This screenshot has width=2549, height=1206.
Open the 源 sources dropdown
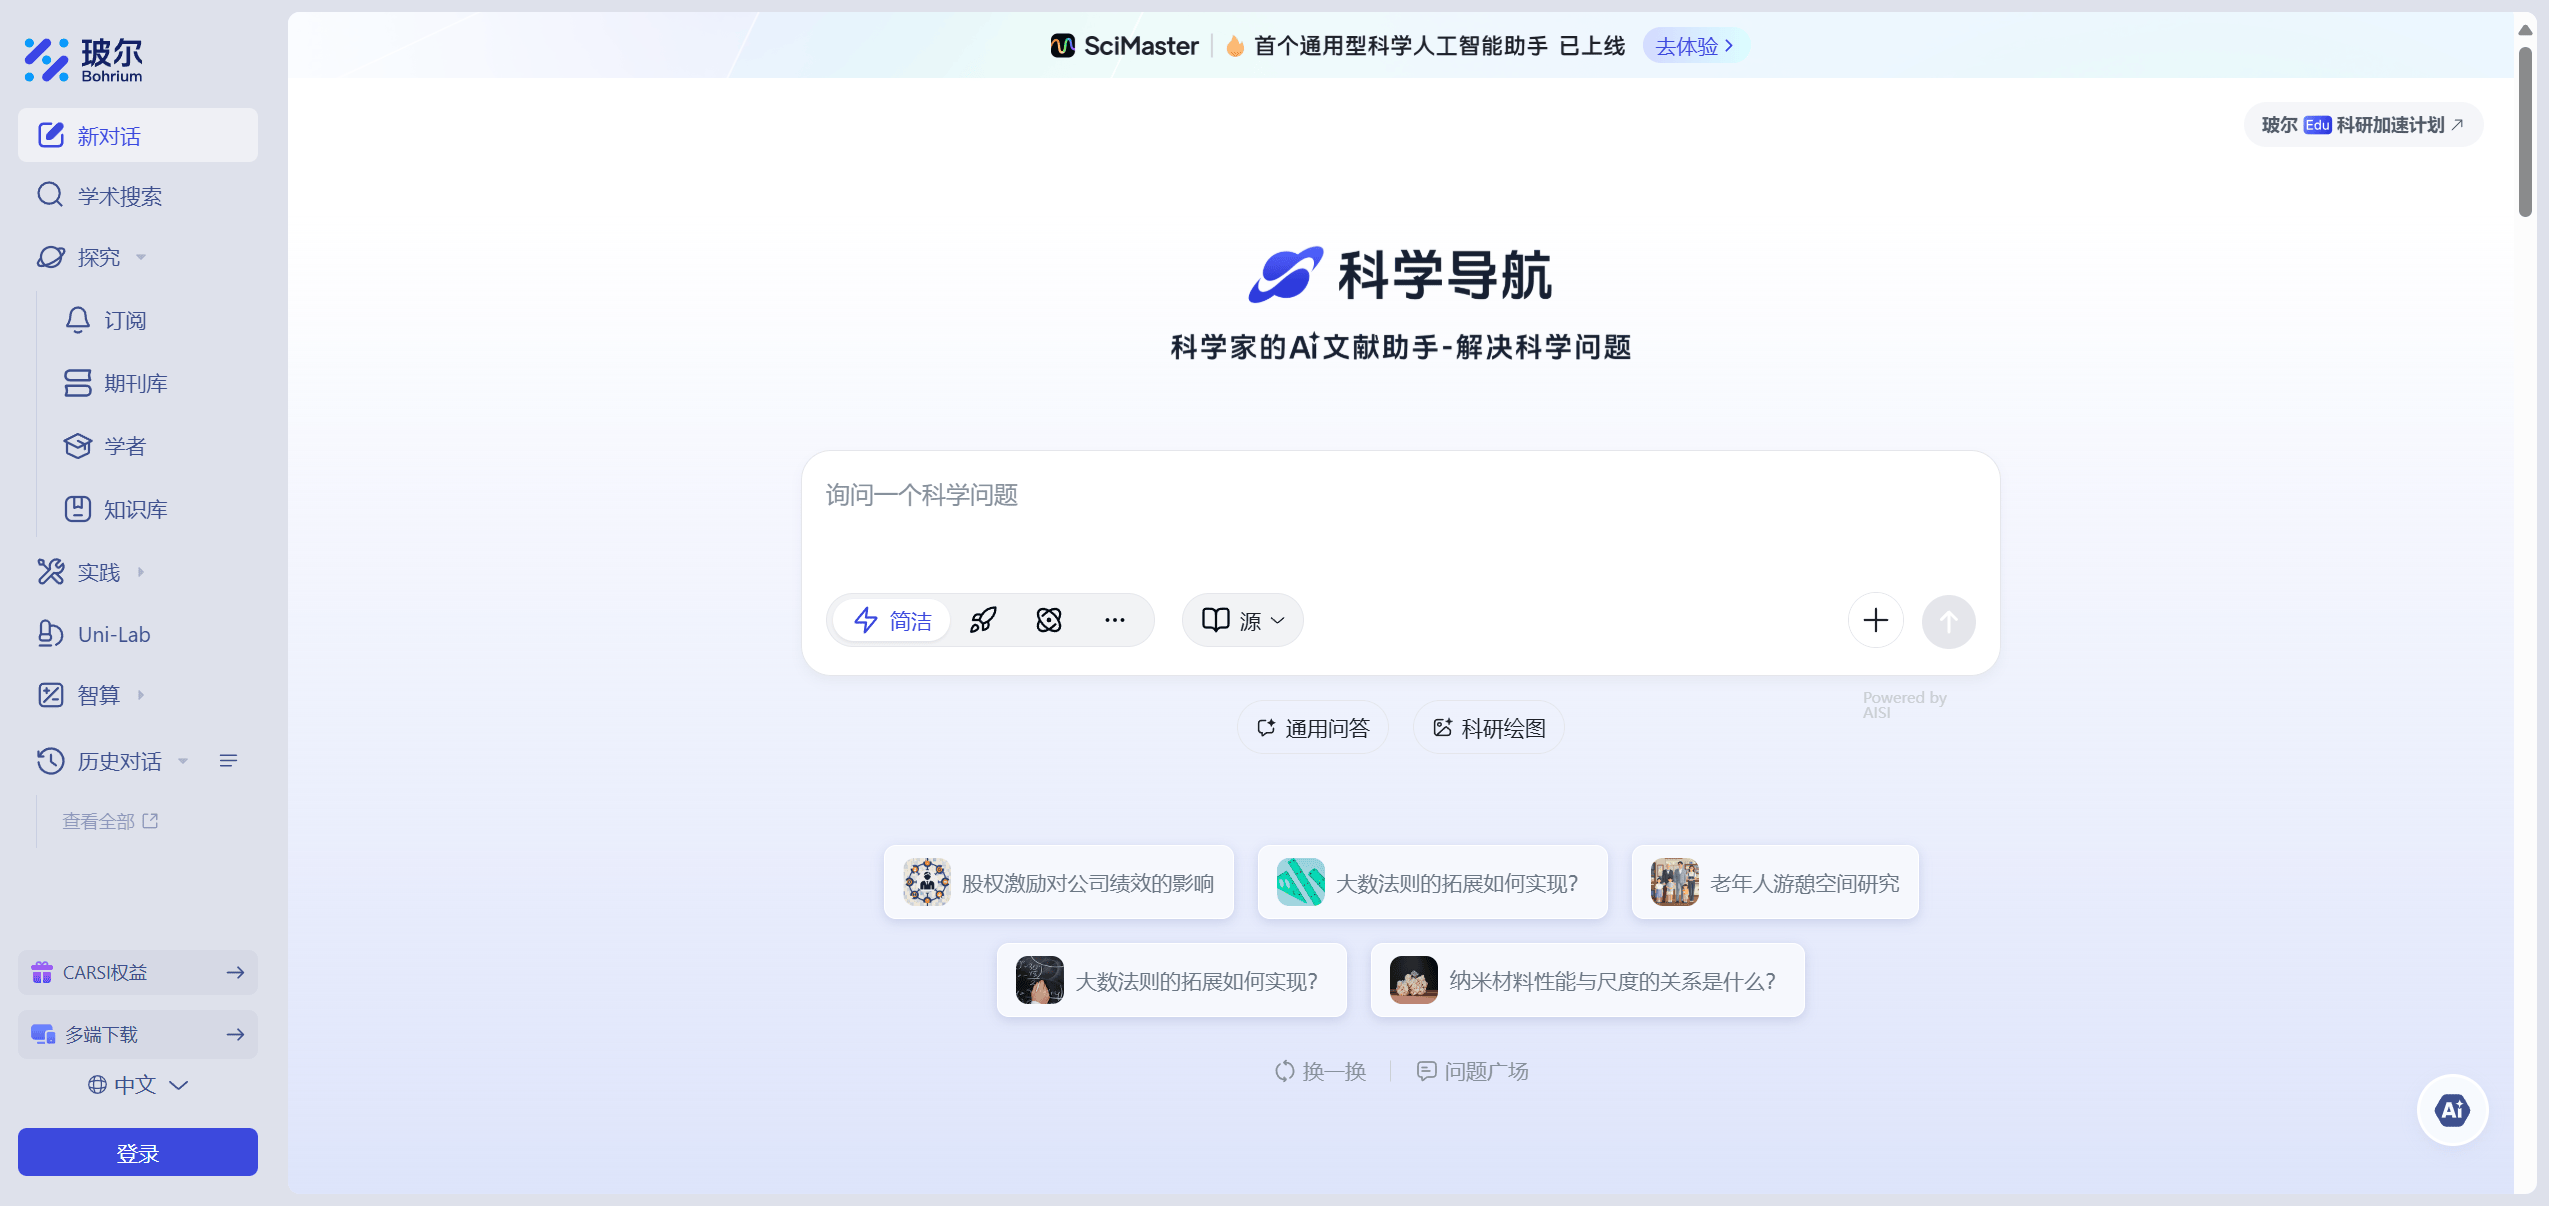click(1240, 620)
